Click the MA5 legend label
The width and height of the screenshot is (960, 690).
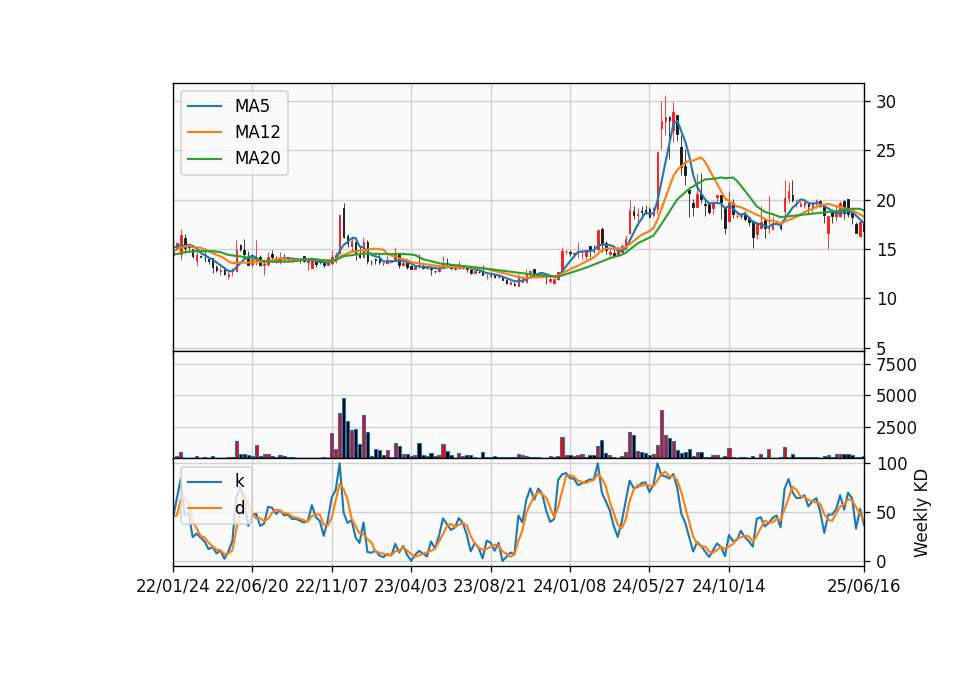click(x=252, y=106)
